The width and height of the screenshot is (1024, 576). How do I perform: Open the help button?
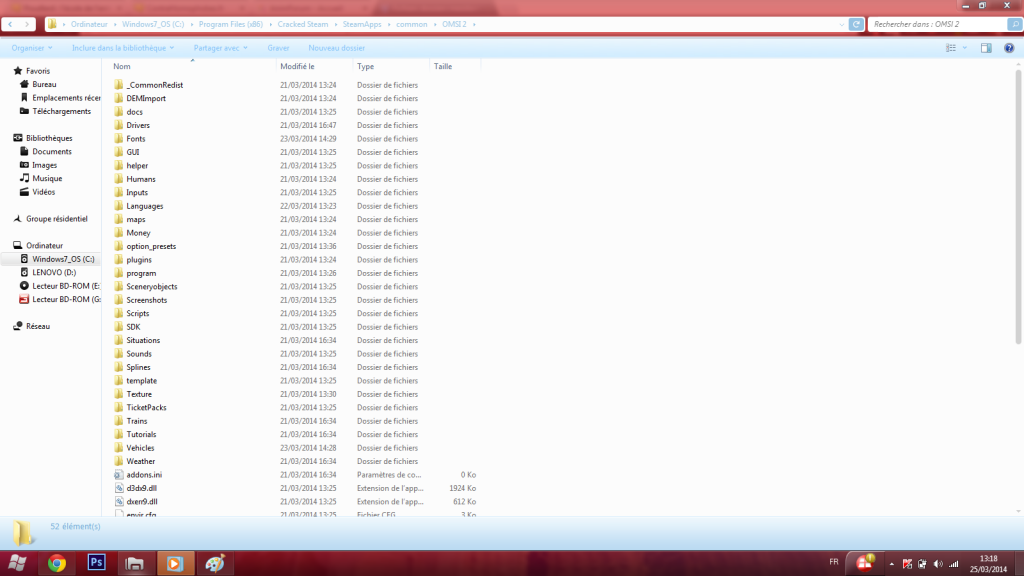point(1009,48)
